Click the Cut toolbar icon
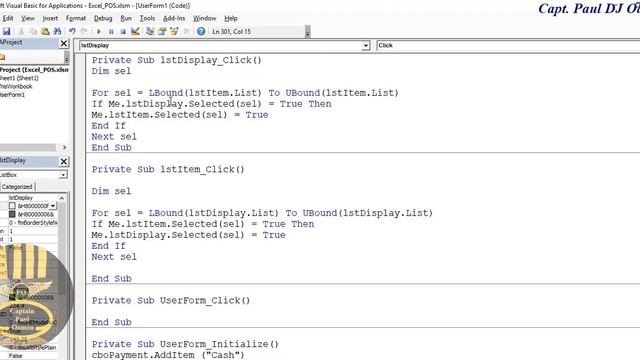Screen dimensions: 640x360 [x=21, y=31]
